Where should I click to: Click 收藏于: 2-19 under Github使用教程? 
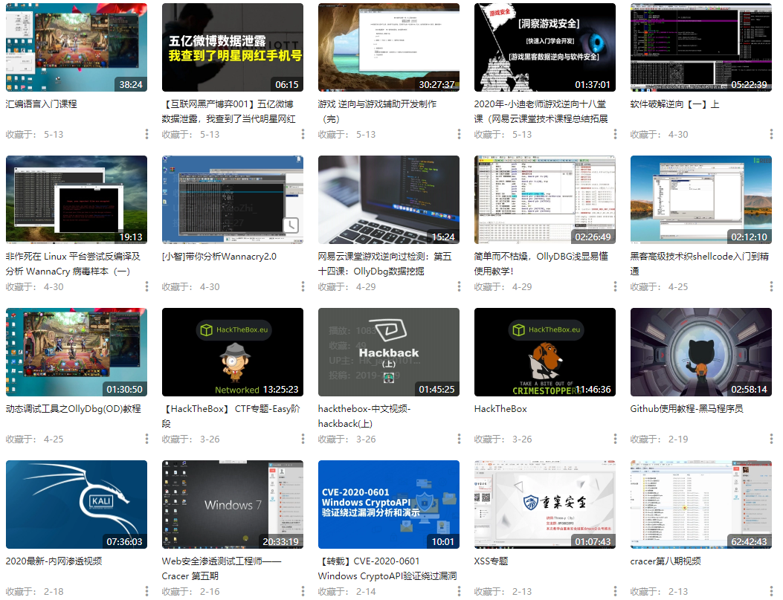pyautogui.click(x=659, y=439)
